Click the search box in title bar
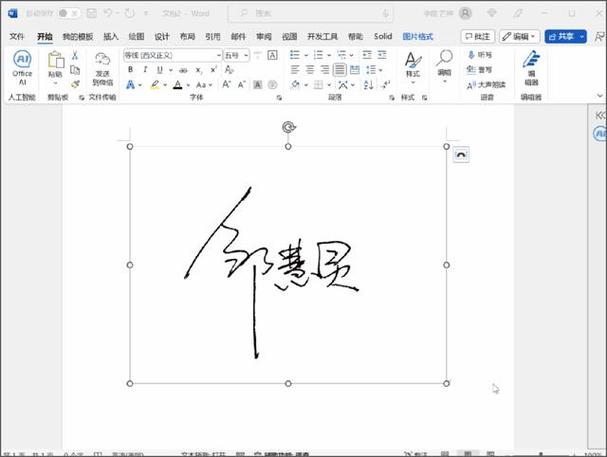 point(311,13)
